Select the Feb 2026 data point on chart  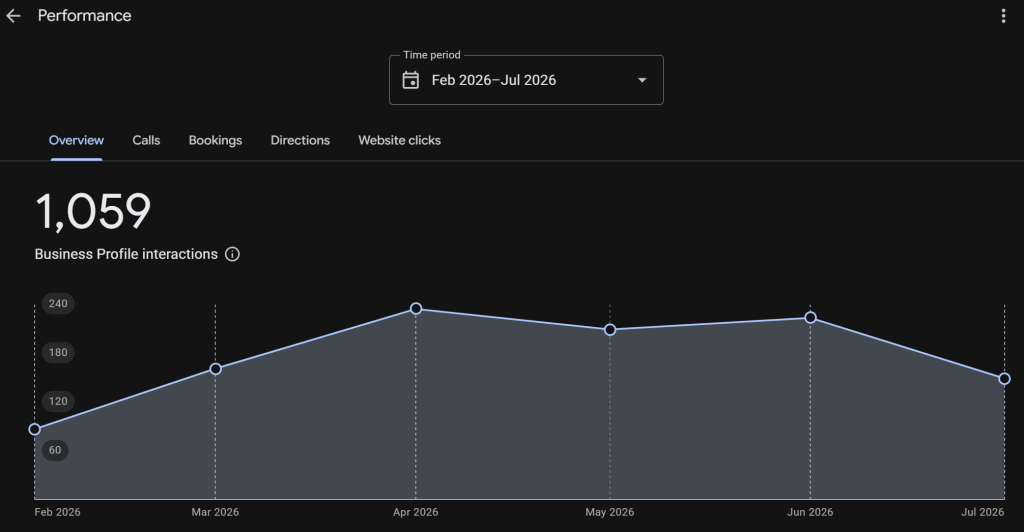pyautogui.click(x=35, y=429)
